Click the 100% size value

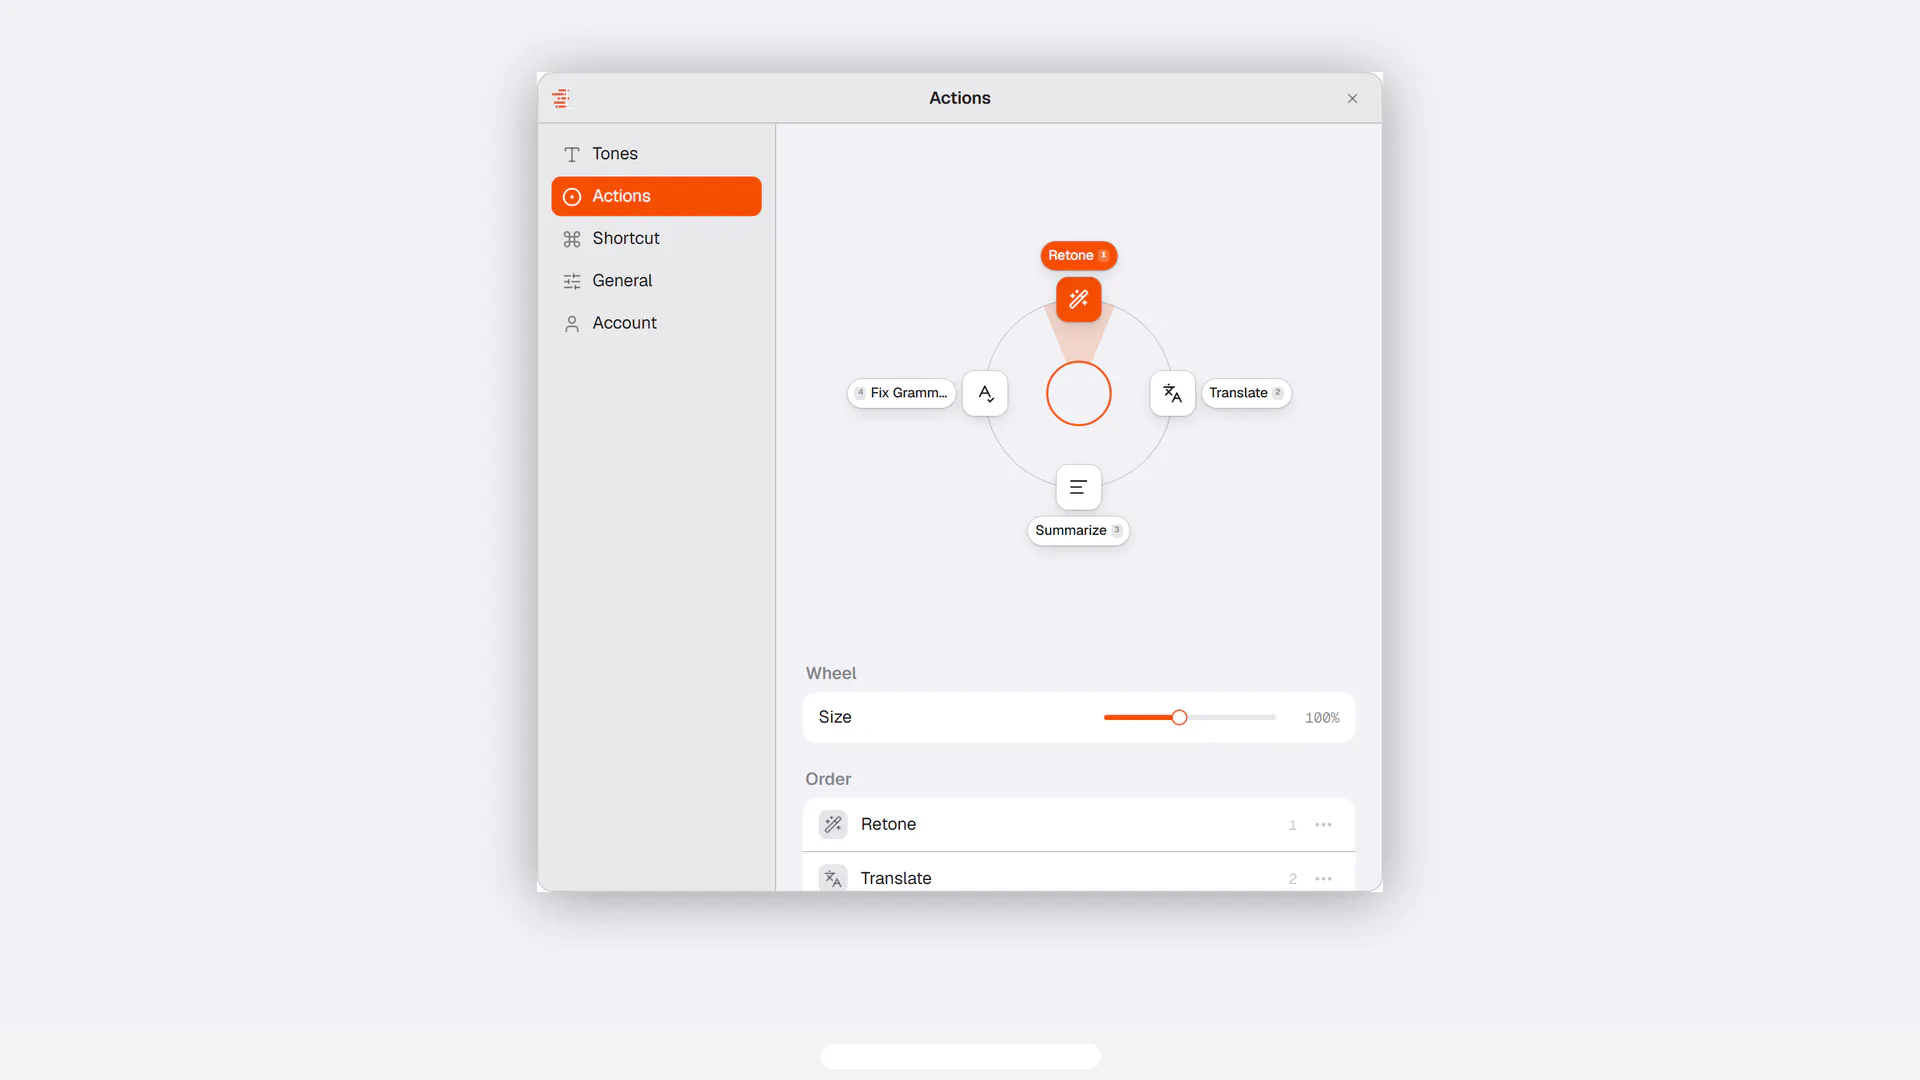tap(1322, 718)
